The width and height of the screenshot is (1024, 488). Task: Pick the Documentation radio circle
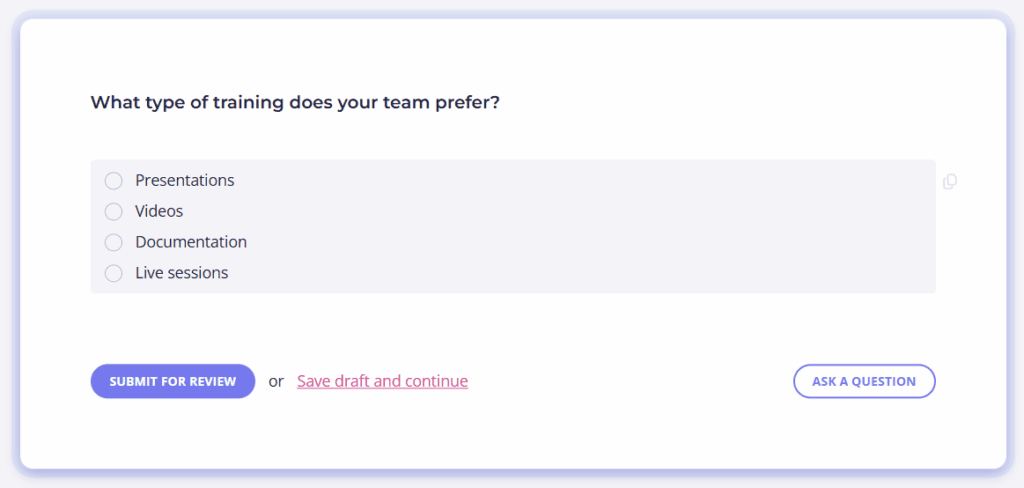[x=114, y=242]
